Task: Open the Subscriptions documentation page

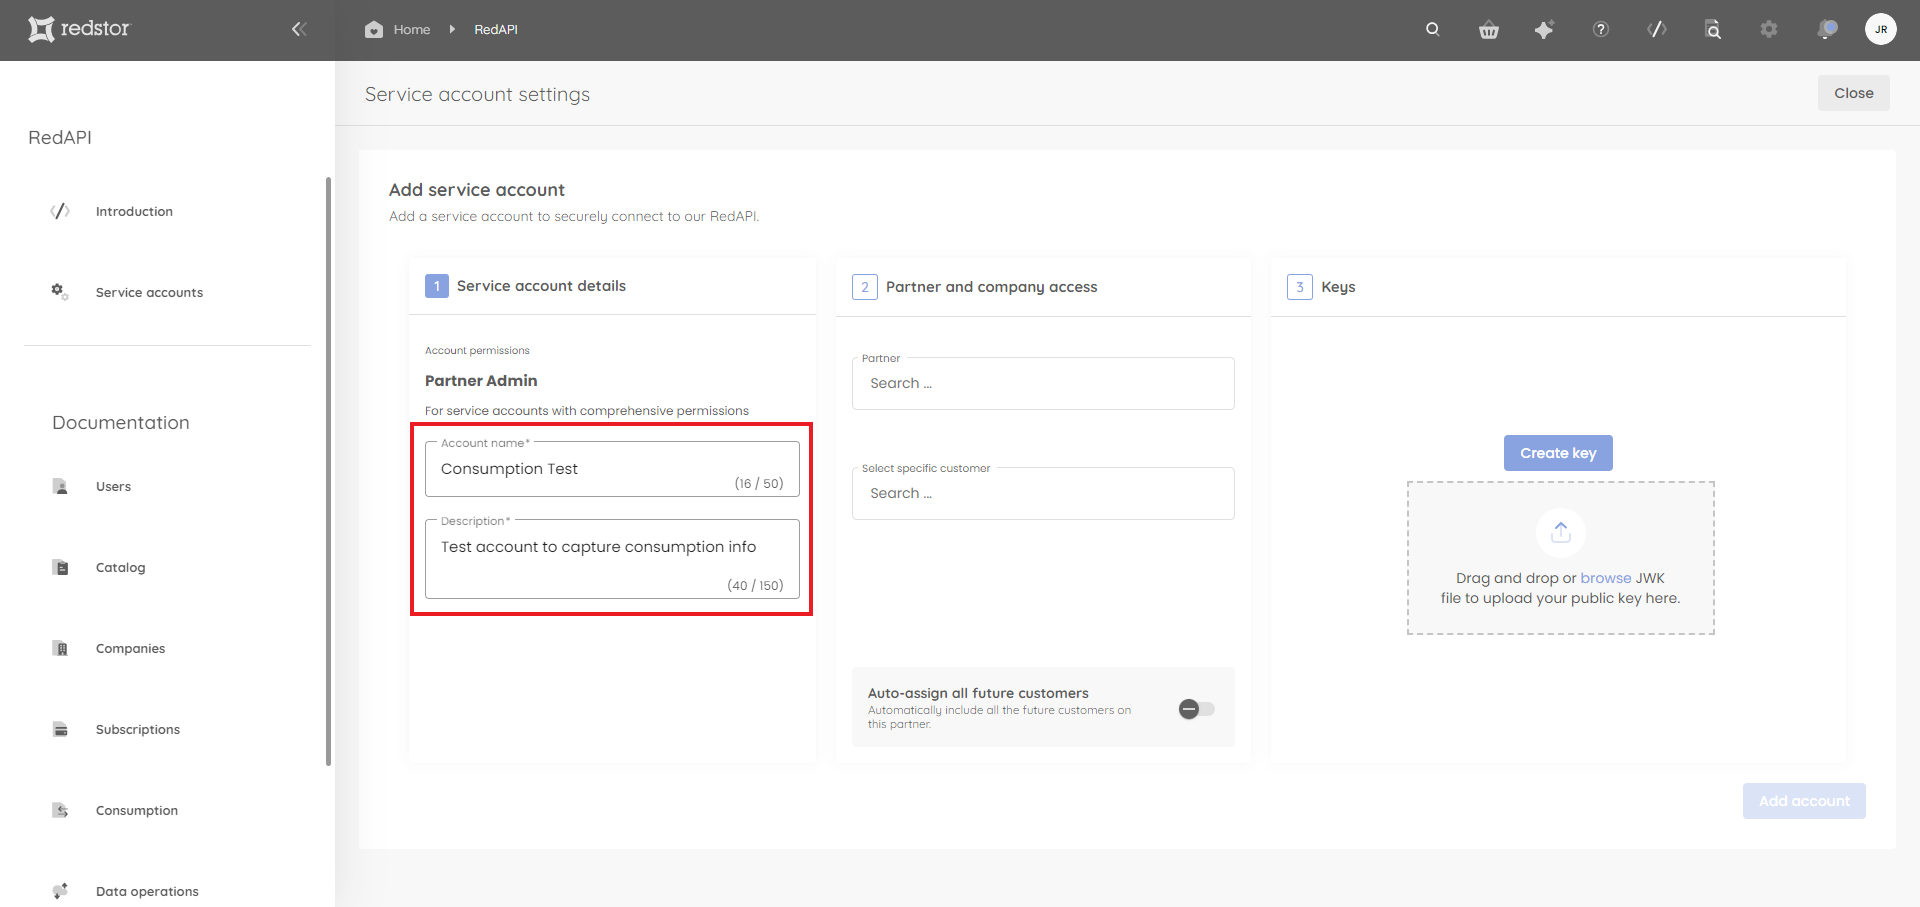Action: pos(138,729)
